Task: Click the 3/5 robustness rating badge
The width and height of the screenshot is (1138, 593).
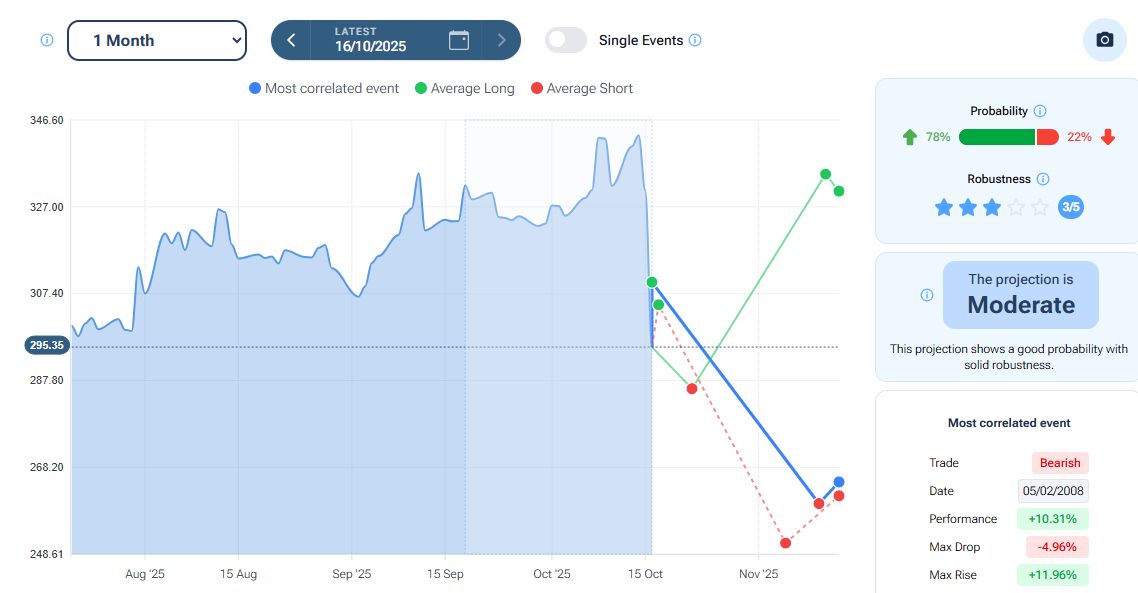Action: click(x=1070, y=207)
